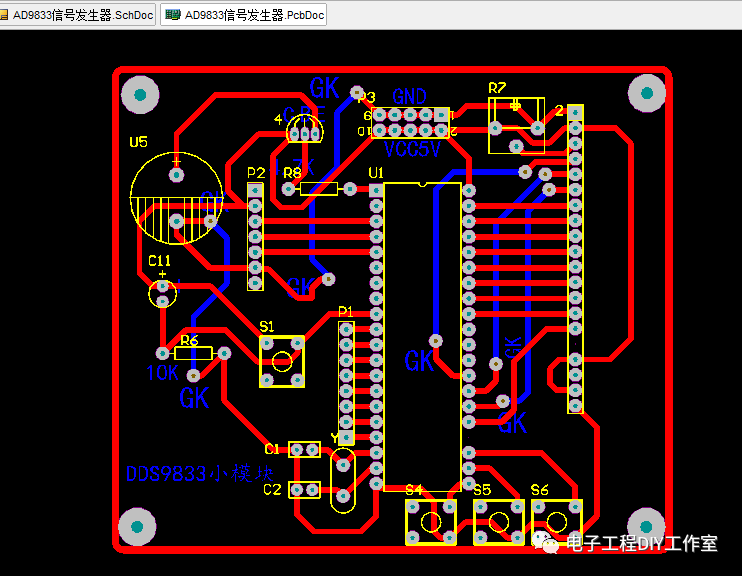Click the R6 resistor label
The image size is (742, 576).
tap(189, 340)
